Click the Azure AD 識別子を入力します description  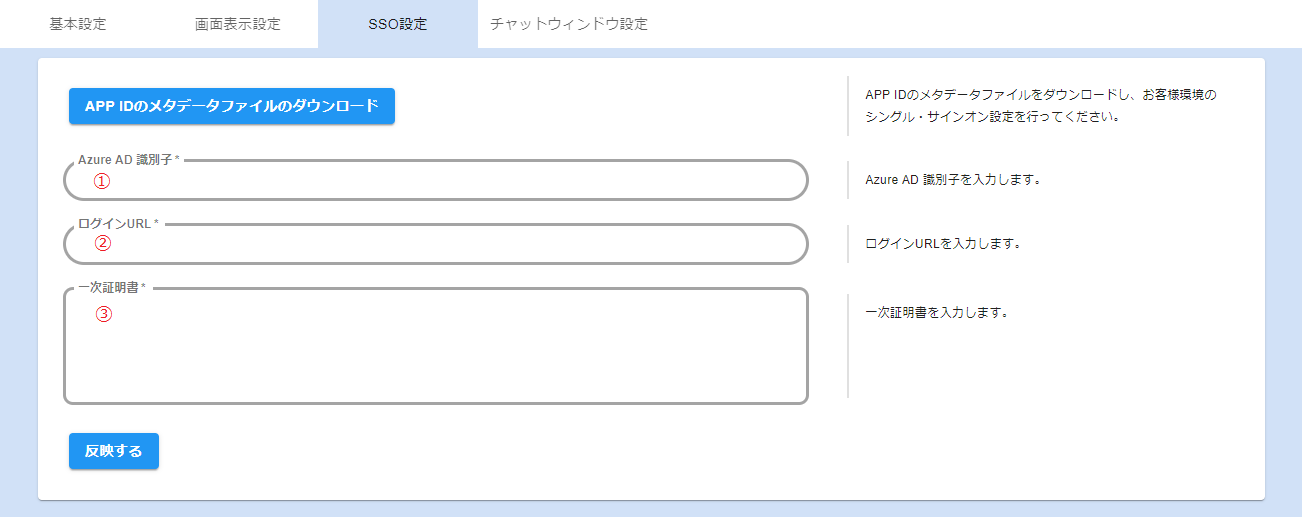point(953,181)
